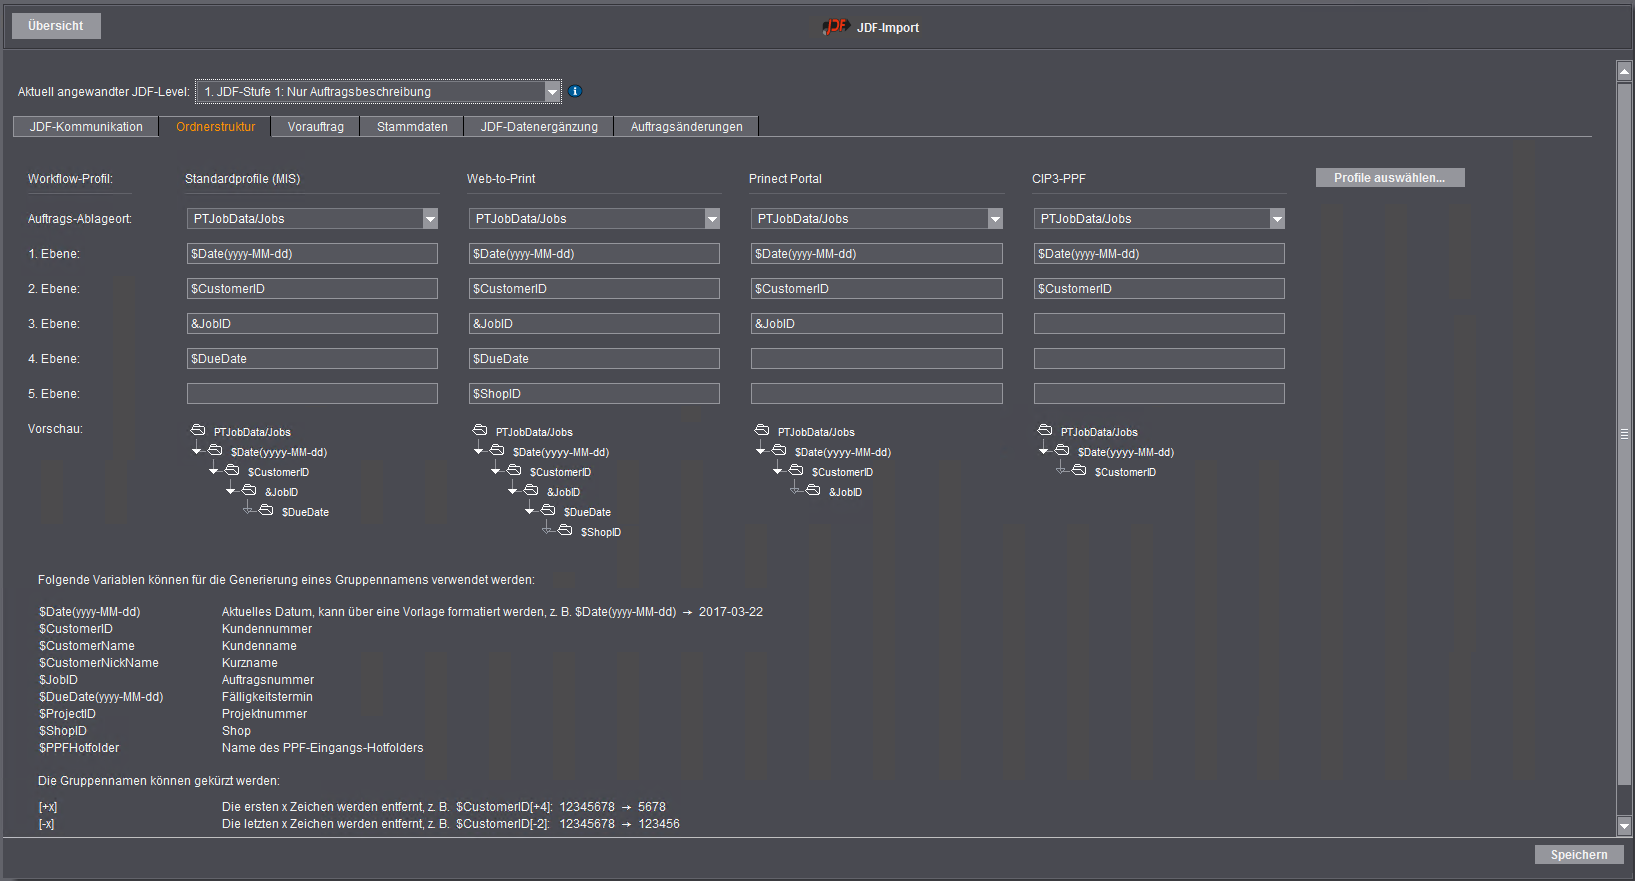The height and width of the screenshot is (881, 1635).
Task: Click 2. Ebene $CustomerID field for Web-to-Print
Action: tap(594, 289)
